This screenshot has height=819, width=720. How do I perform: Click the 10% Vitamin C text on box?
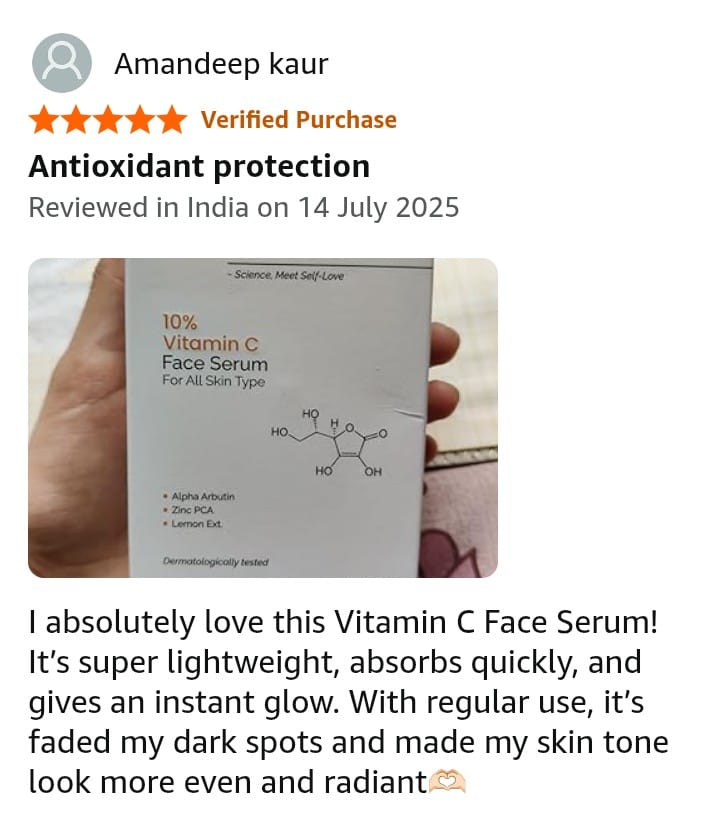[x=210, y=333]
